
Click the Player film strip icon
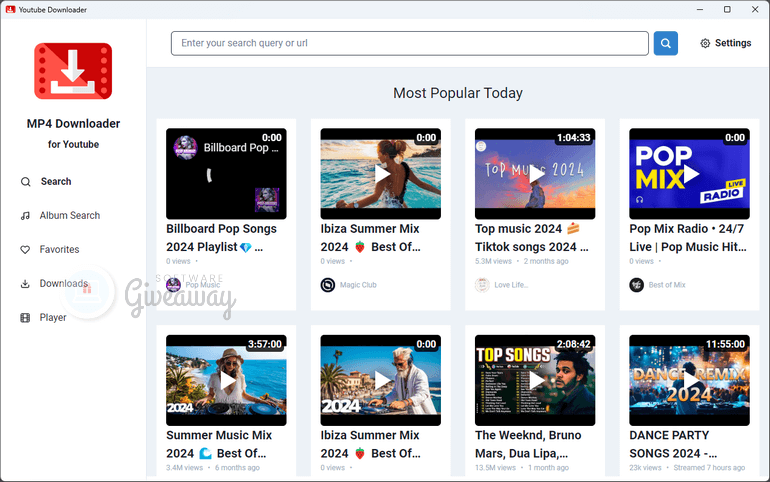point(25,318)
